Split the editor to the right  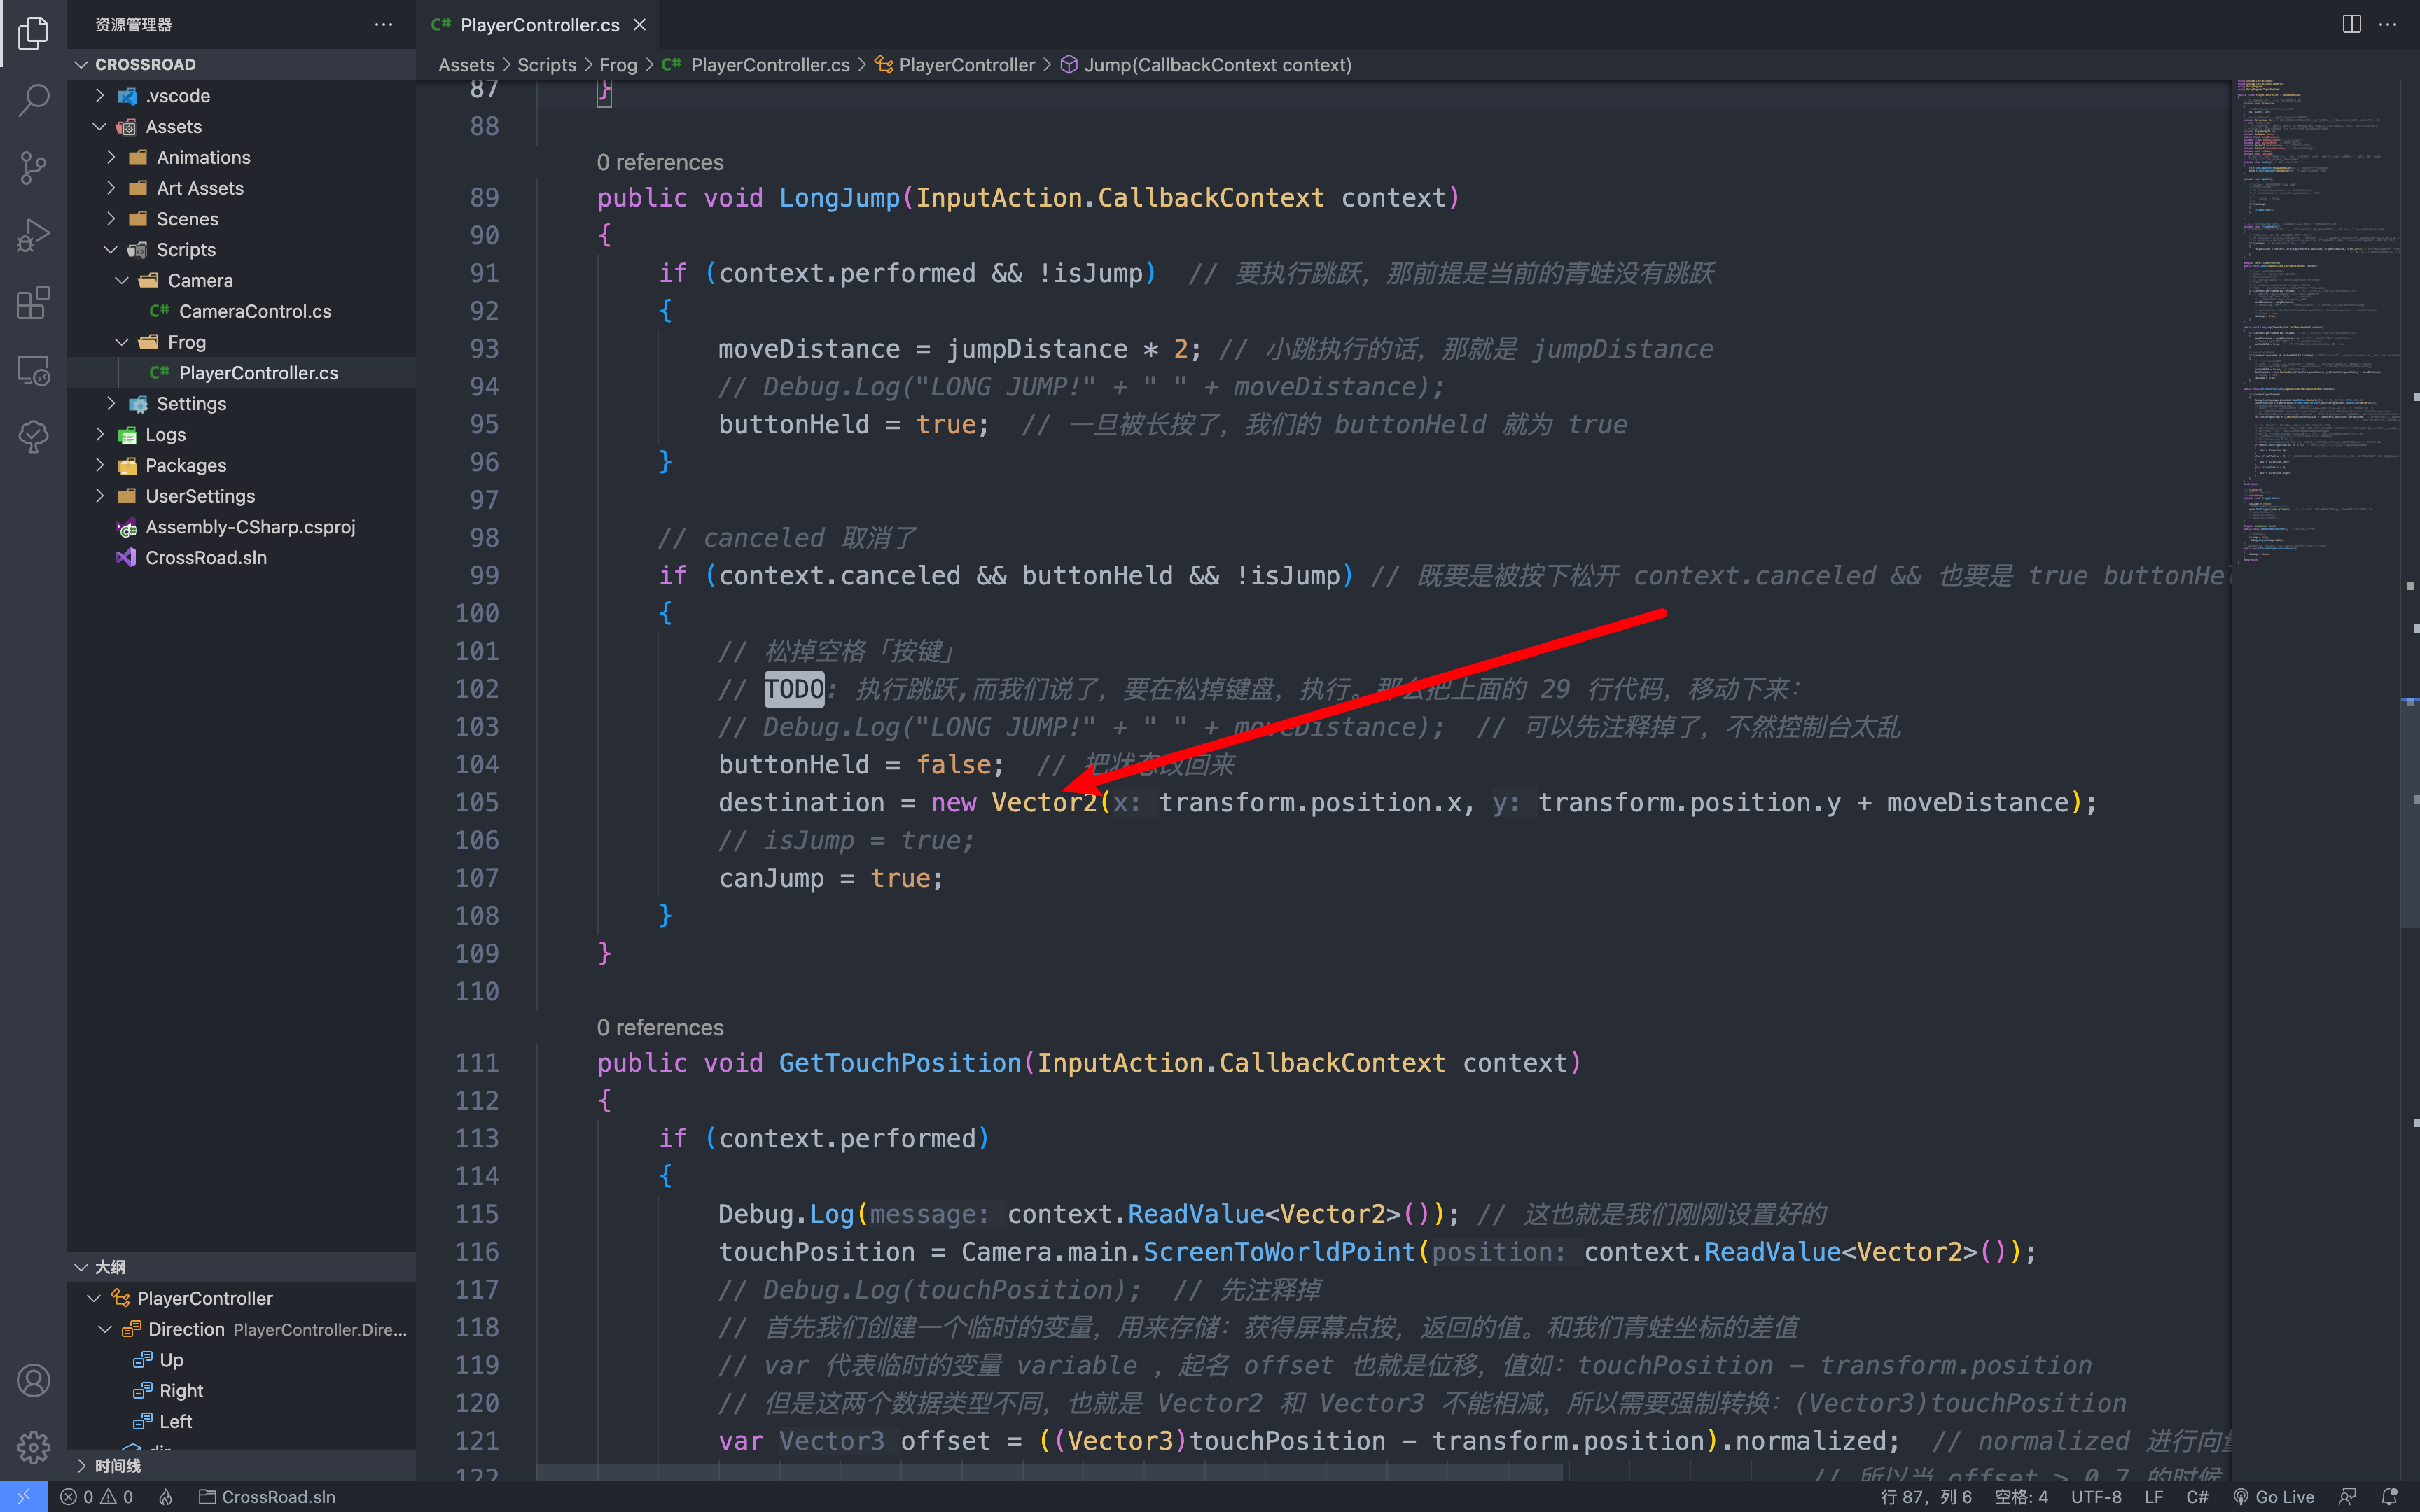[2351, 24]
